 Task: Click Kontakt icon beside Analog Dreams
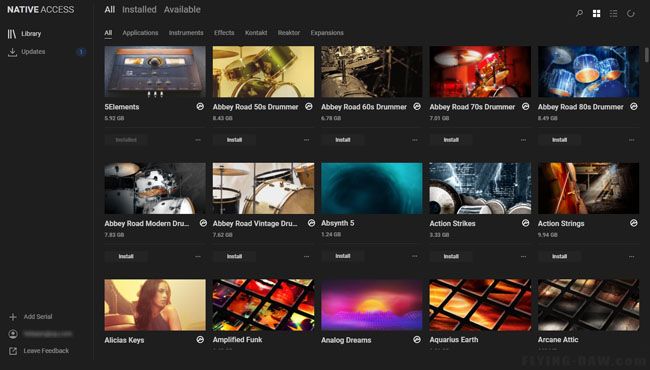click(x=417, y=339)
